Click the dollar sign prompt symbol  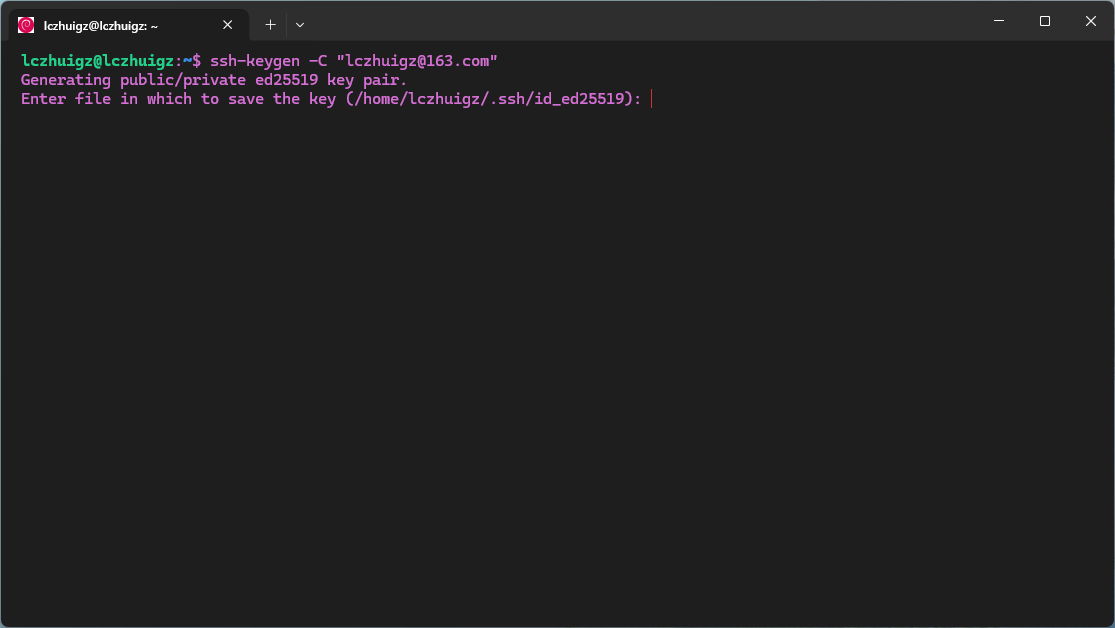(x=197, y=61)
